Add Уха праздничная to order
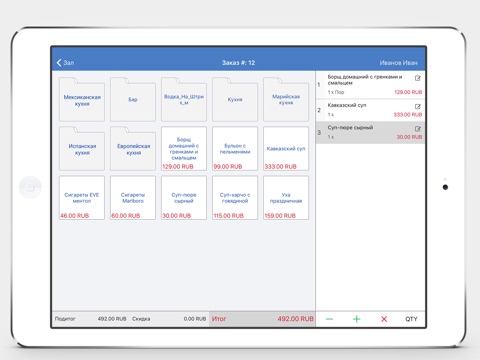 (x=286, y=198)
